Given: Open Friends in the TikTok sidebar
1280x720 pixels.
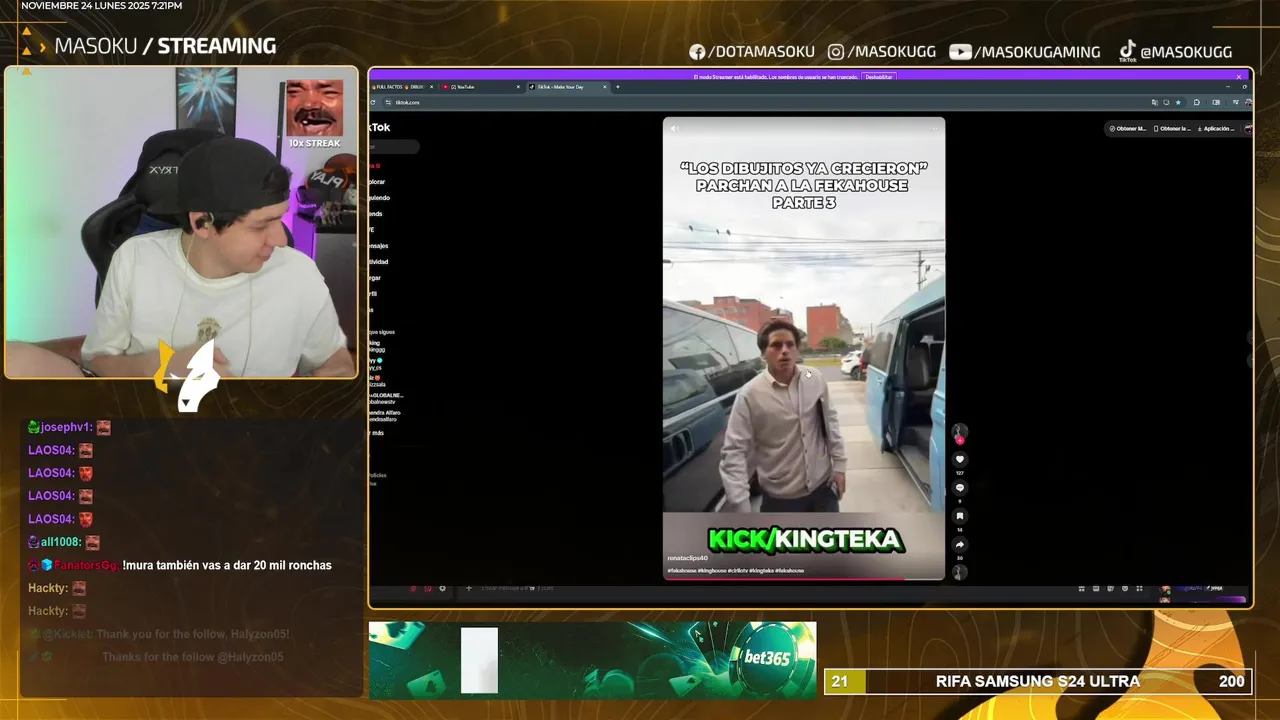Looking at the screenshot, I should (376, 214).
